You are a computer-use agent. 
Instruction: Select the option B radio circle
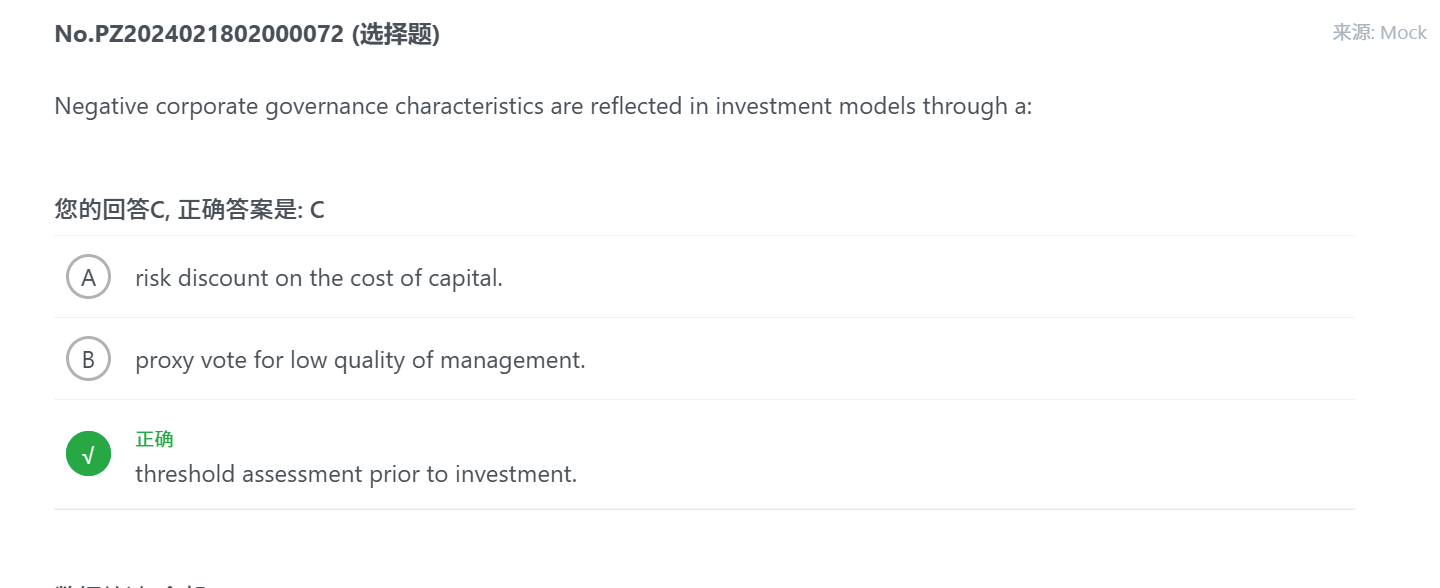point(88,359)
